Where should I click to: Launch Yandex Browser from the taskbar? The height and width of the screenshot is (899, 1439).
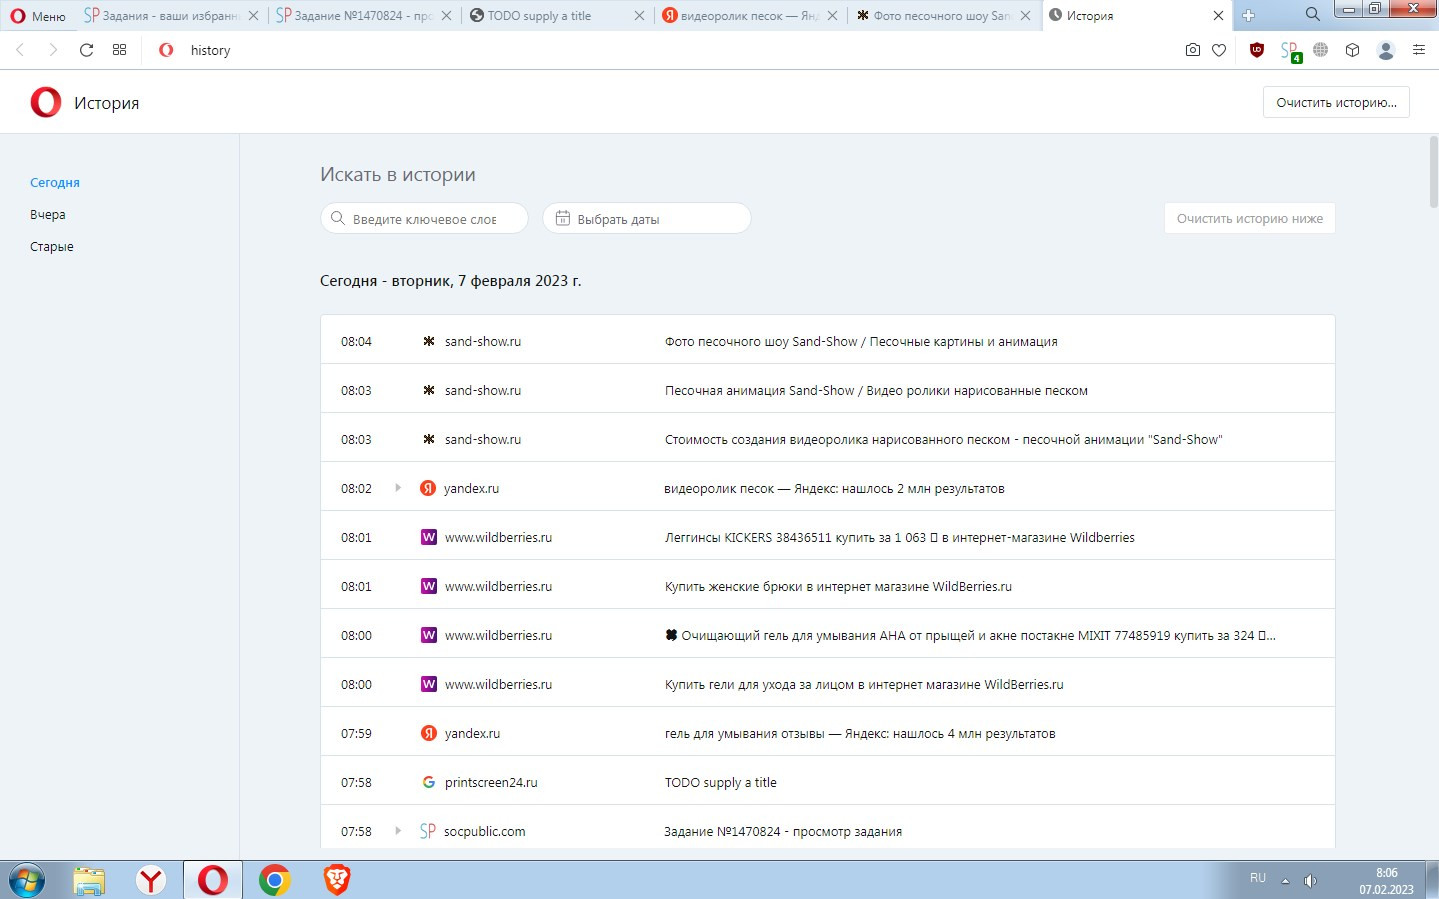click(x=151, y=880)
